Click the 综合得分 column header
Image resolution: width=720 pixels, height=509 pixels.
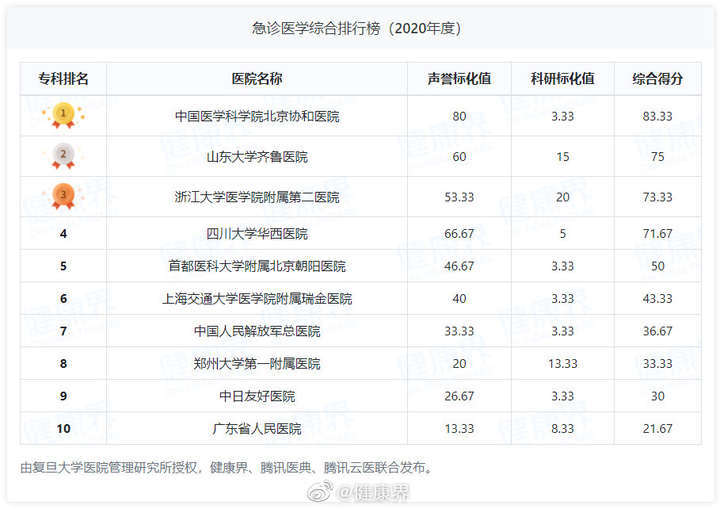[x=658, y=79]
